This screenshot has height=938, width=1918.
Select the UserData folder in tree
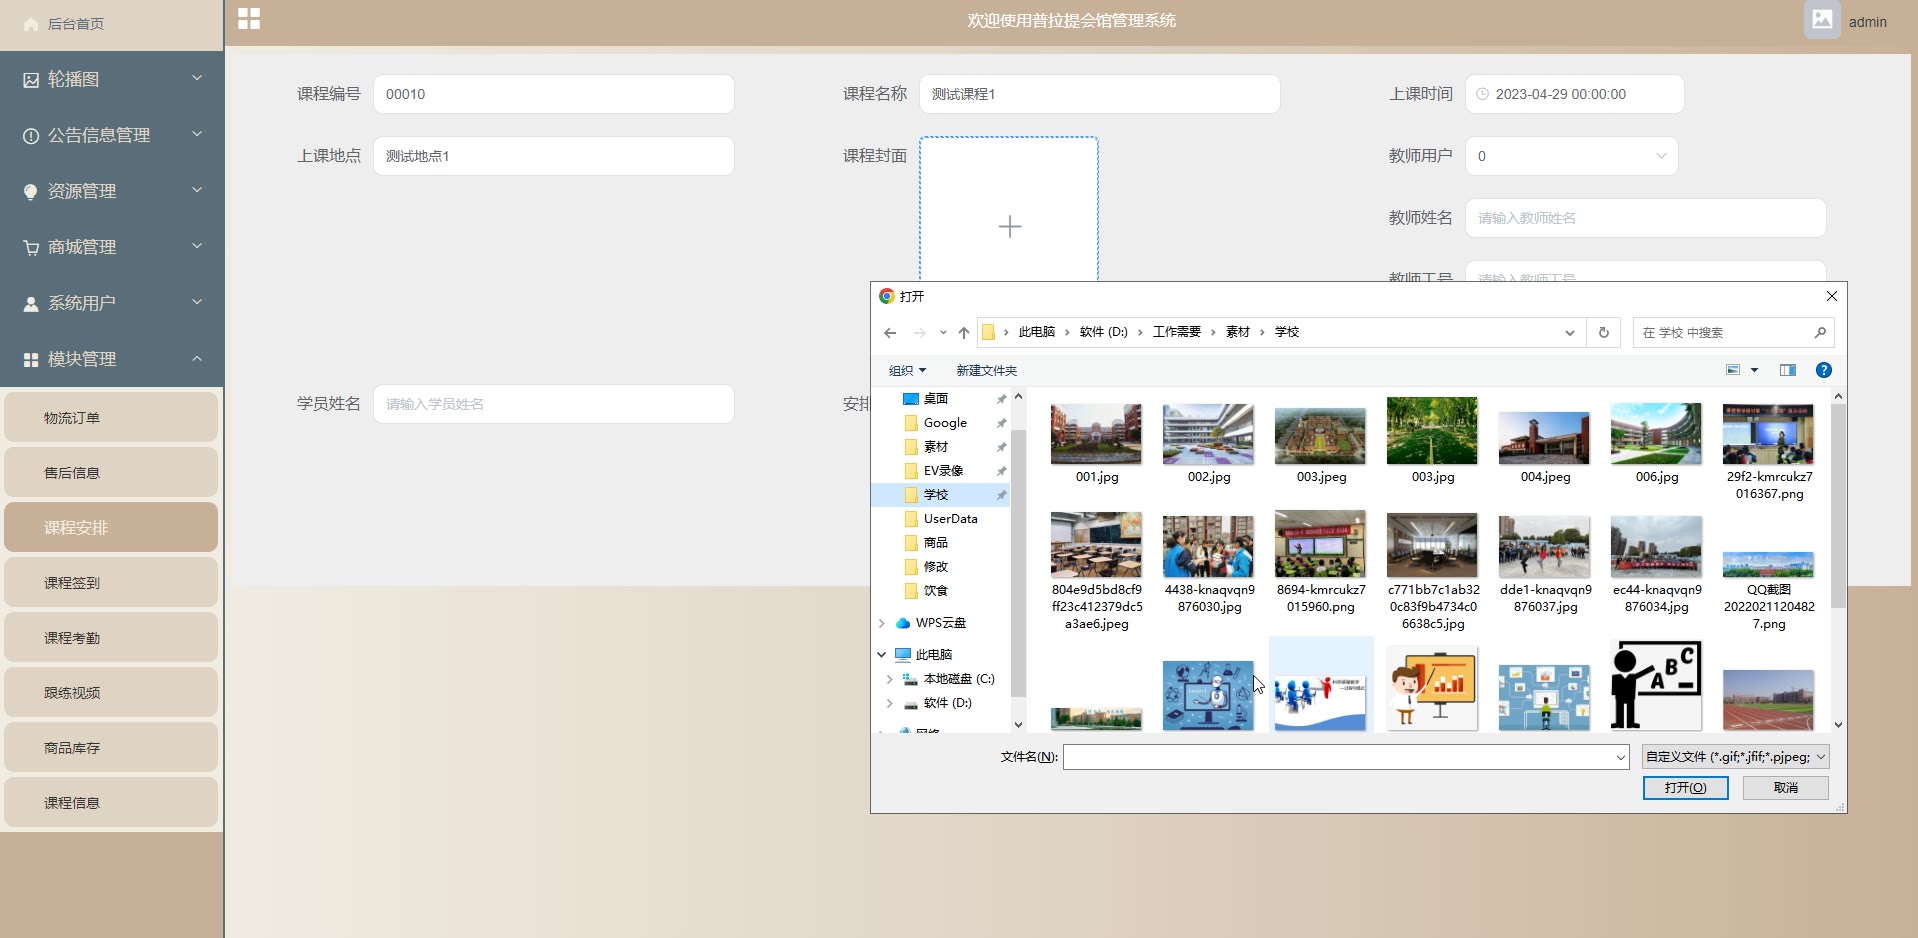[950, 519]
